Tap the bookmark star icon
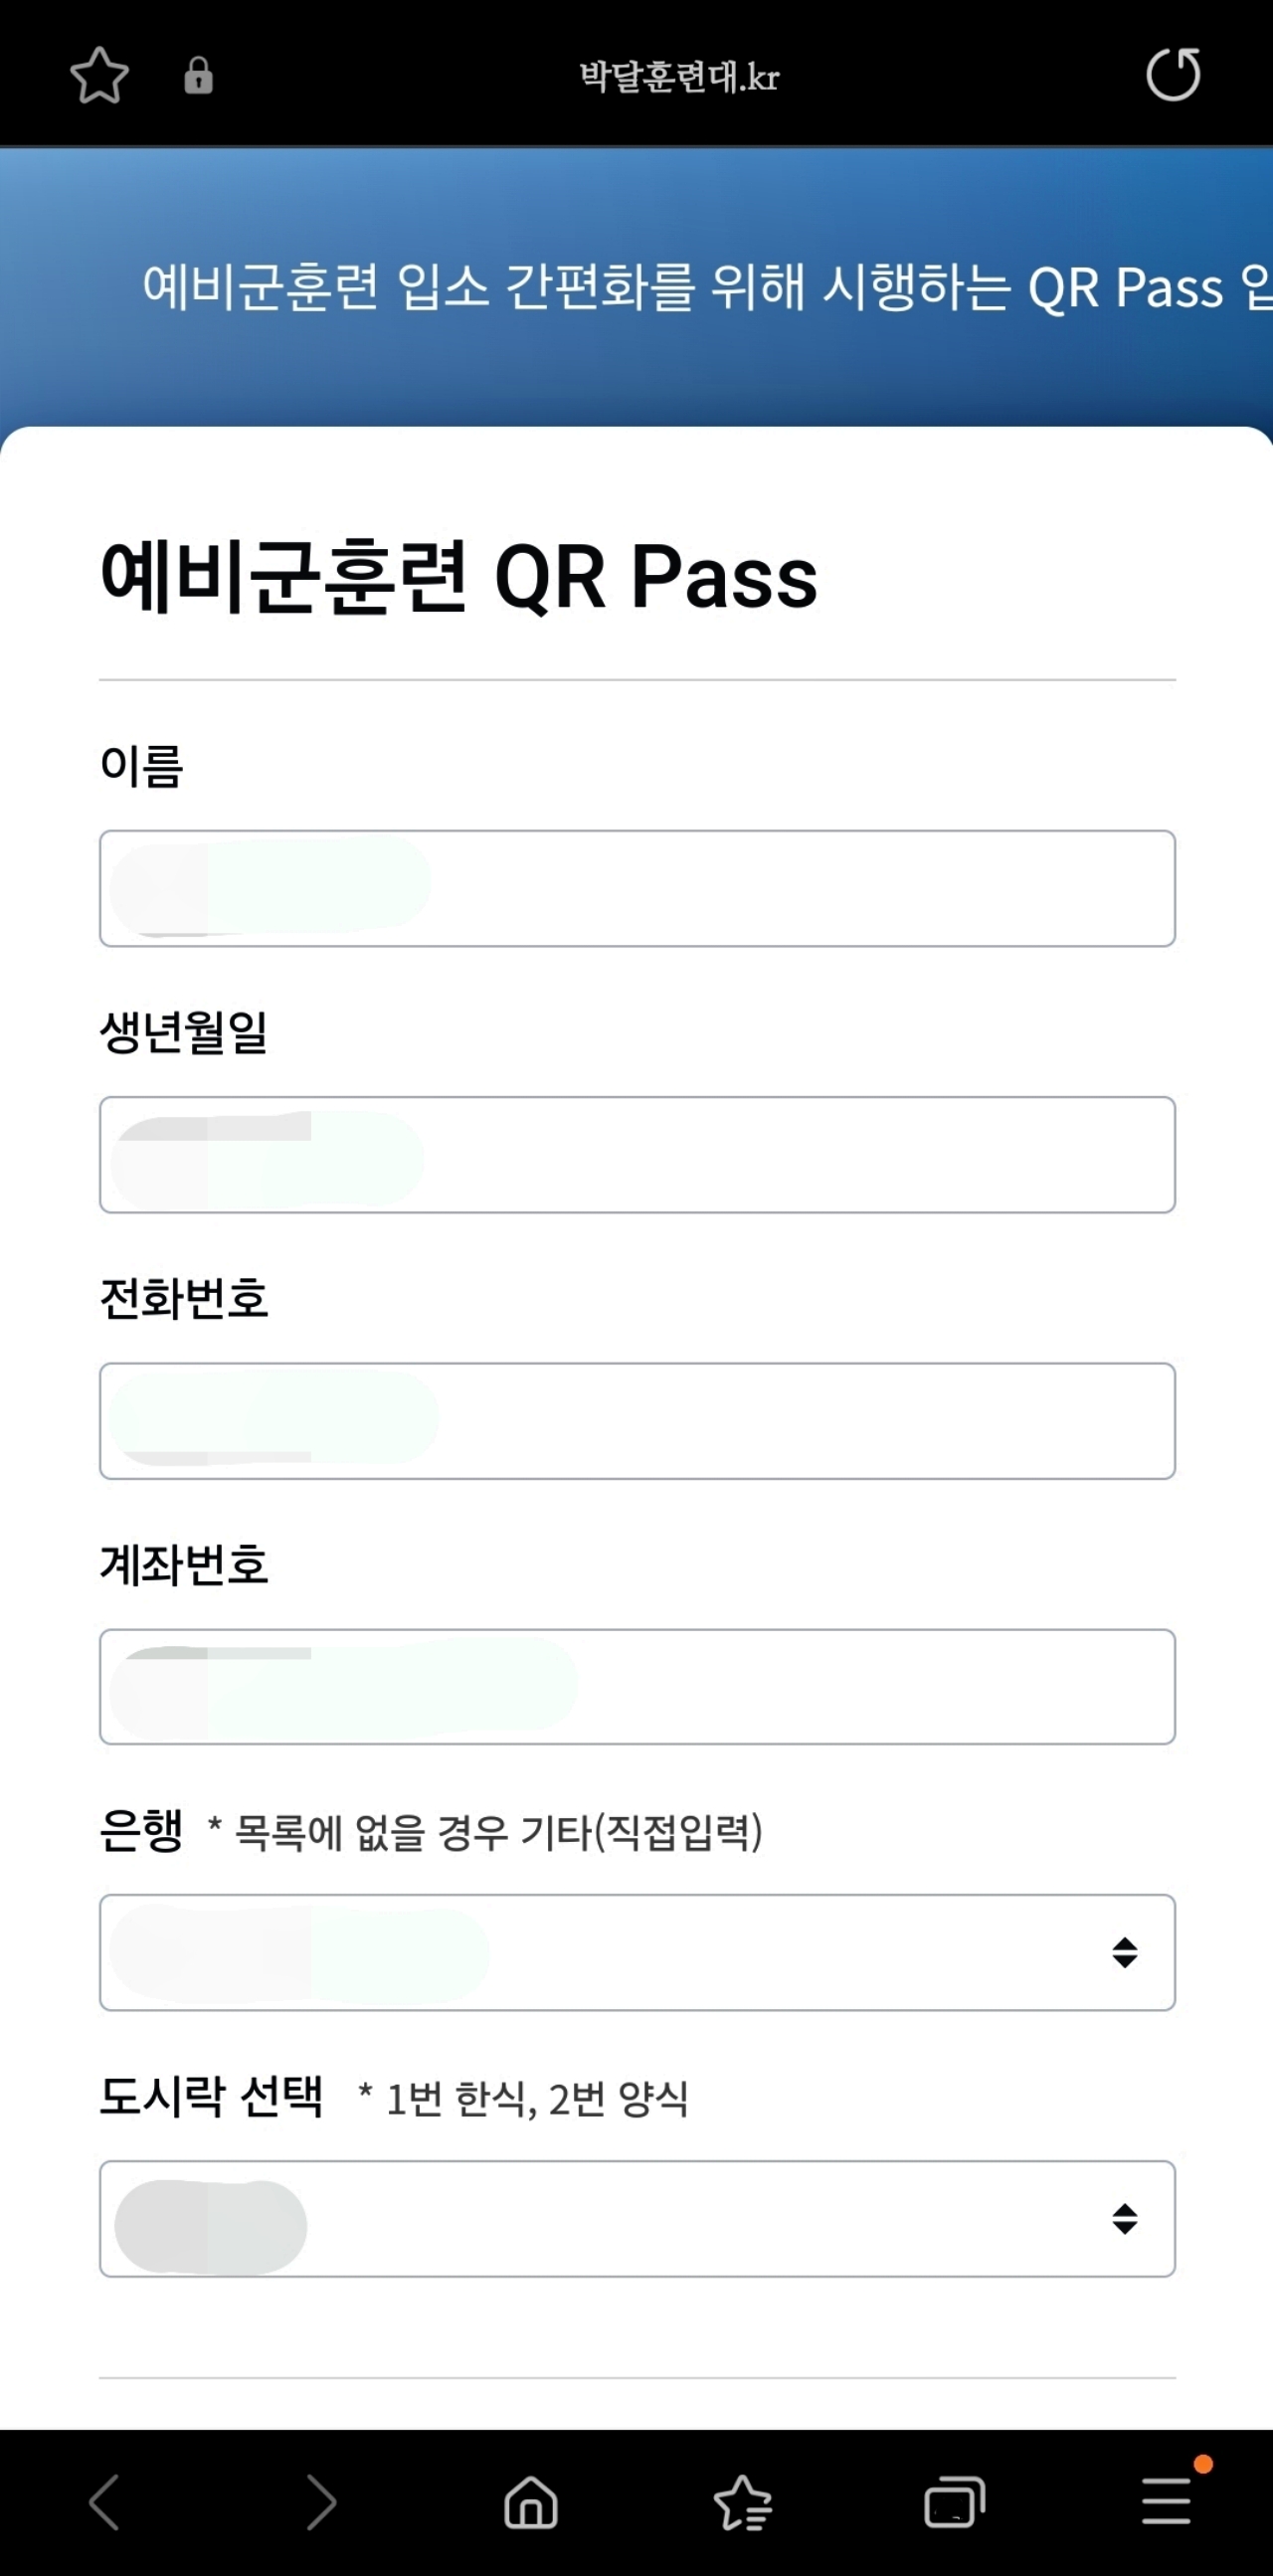This screenshot has width=1273, height=2576. click(x=100, y=75)
